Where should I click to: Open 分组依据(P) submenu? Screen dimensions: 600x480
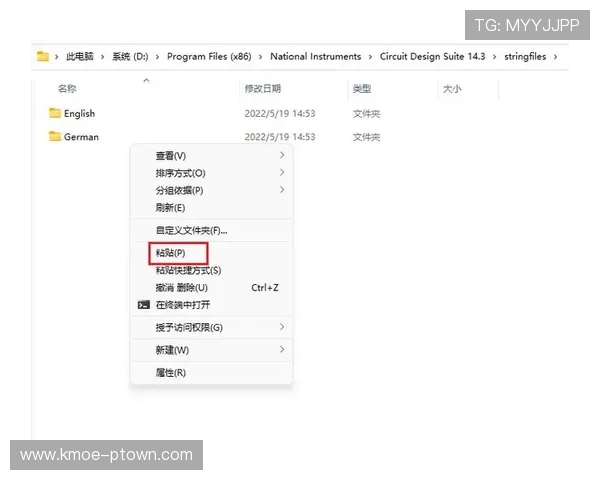pos(212,190)
